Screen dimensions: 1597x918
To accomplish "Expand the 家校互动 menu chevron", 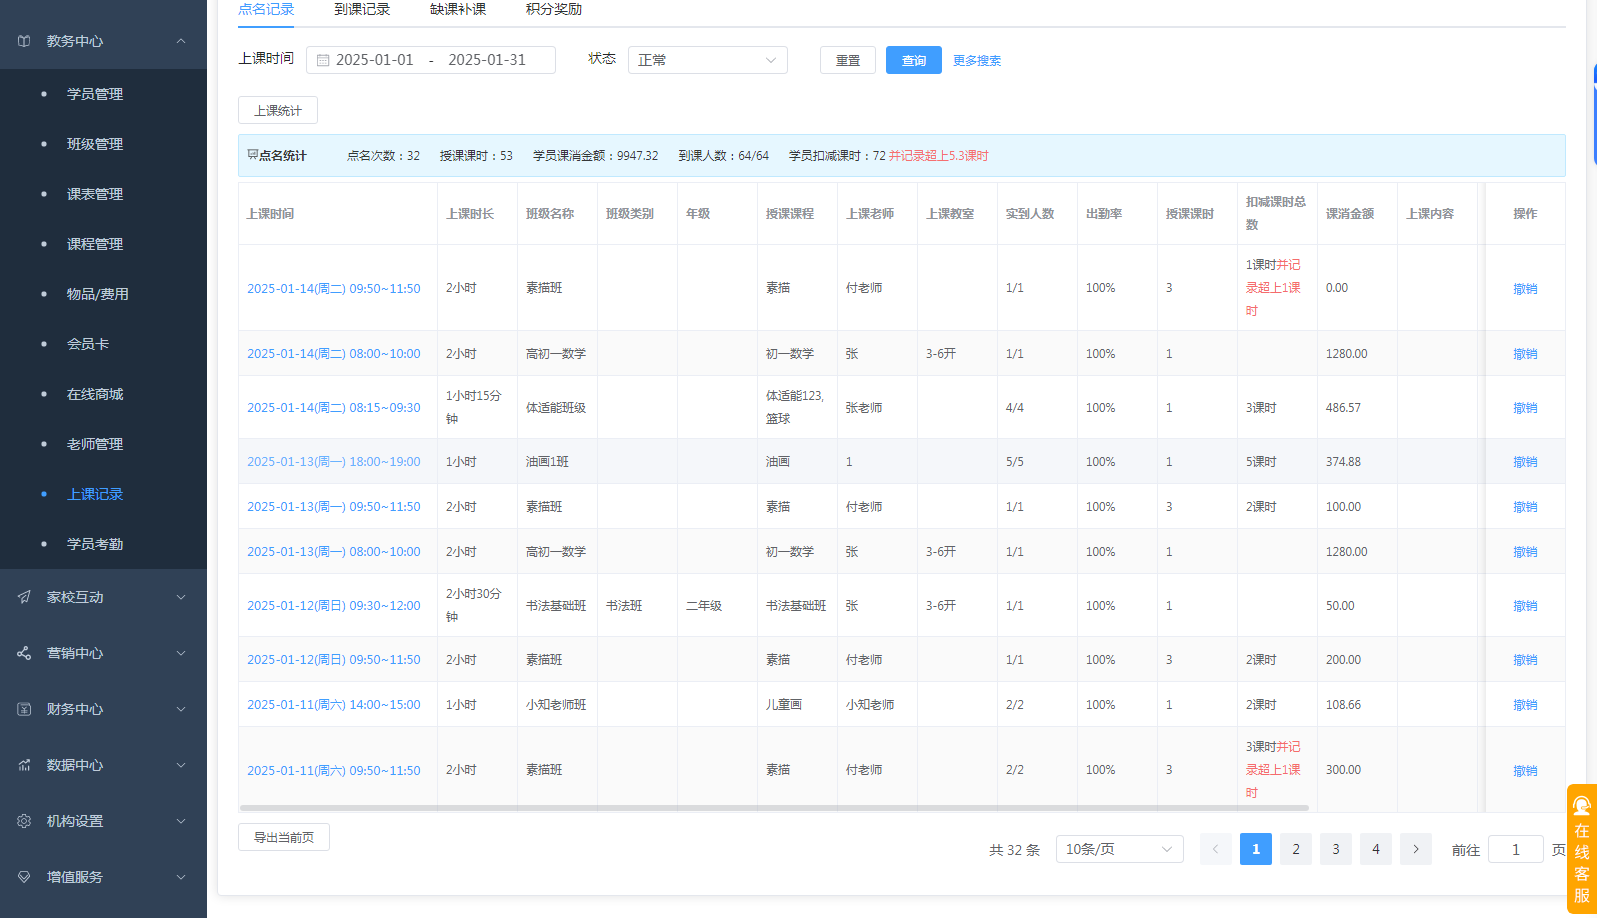I will point(181,597).
